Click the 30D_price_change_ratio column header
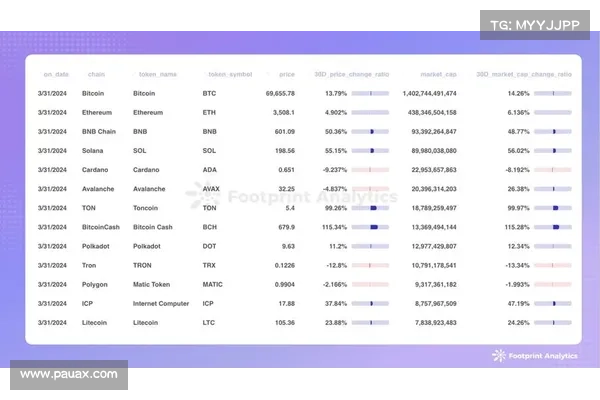The image size is (600, 400). [352, 74]
